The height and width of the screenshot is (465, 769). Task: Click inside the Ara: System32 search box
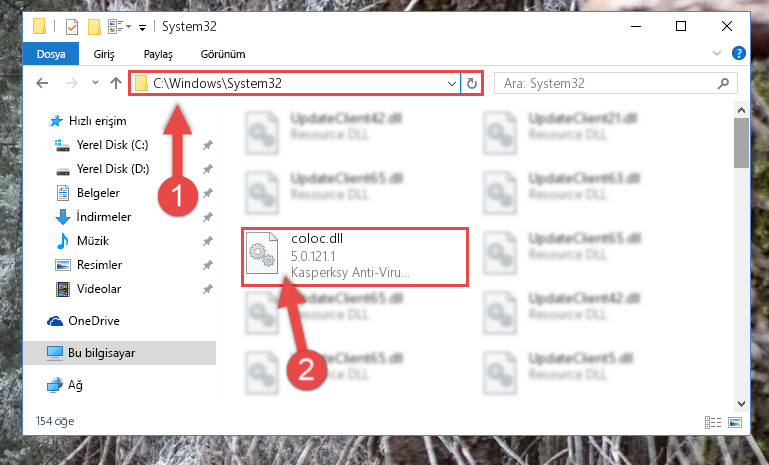pos(608,83)
